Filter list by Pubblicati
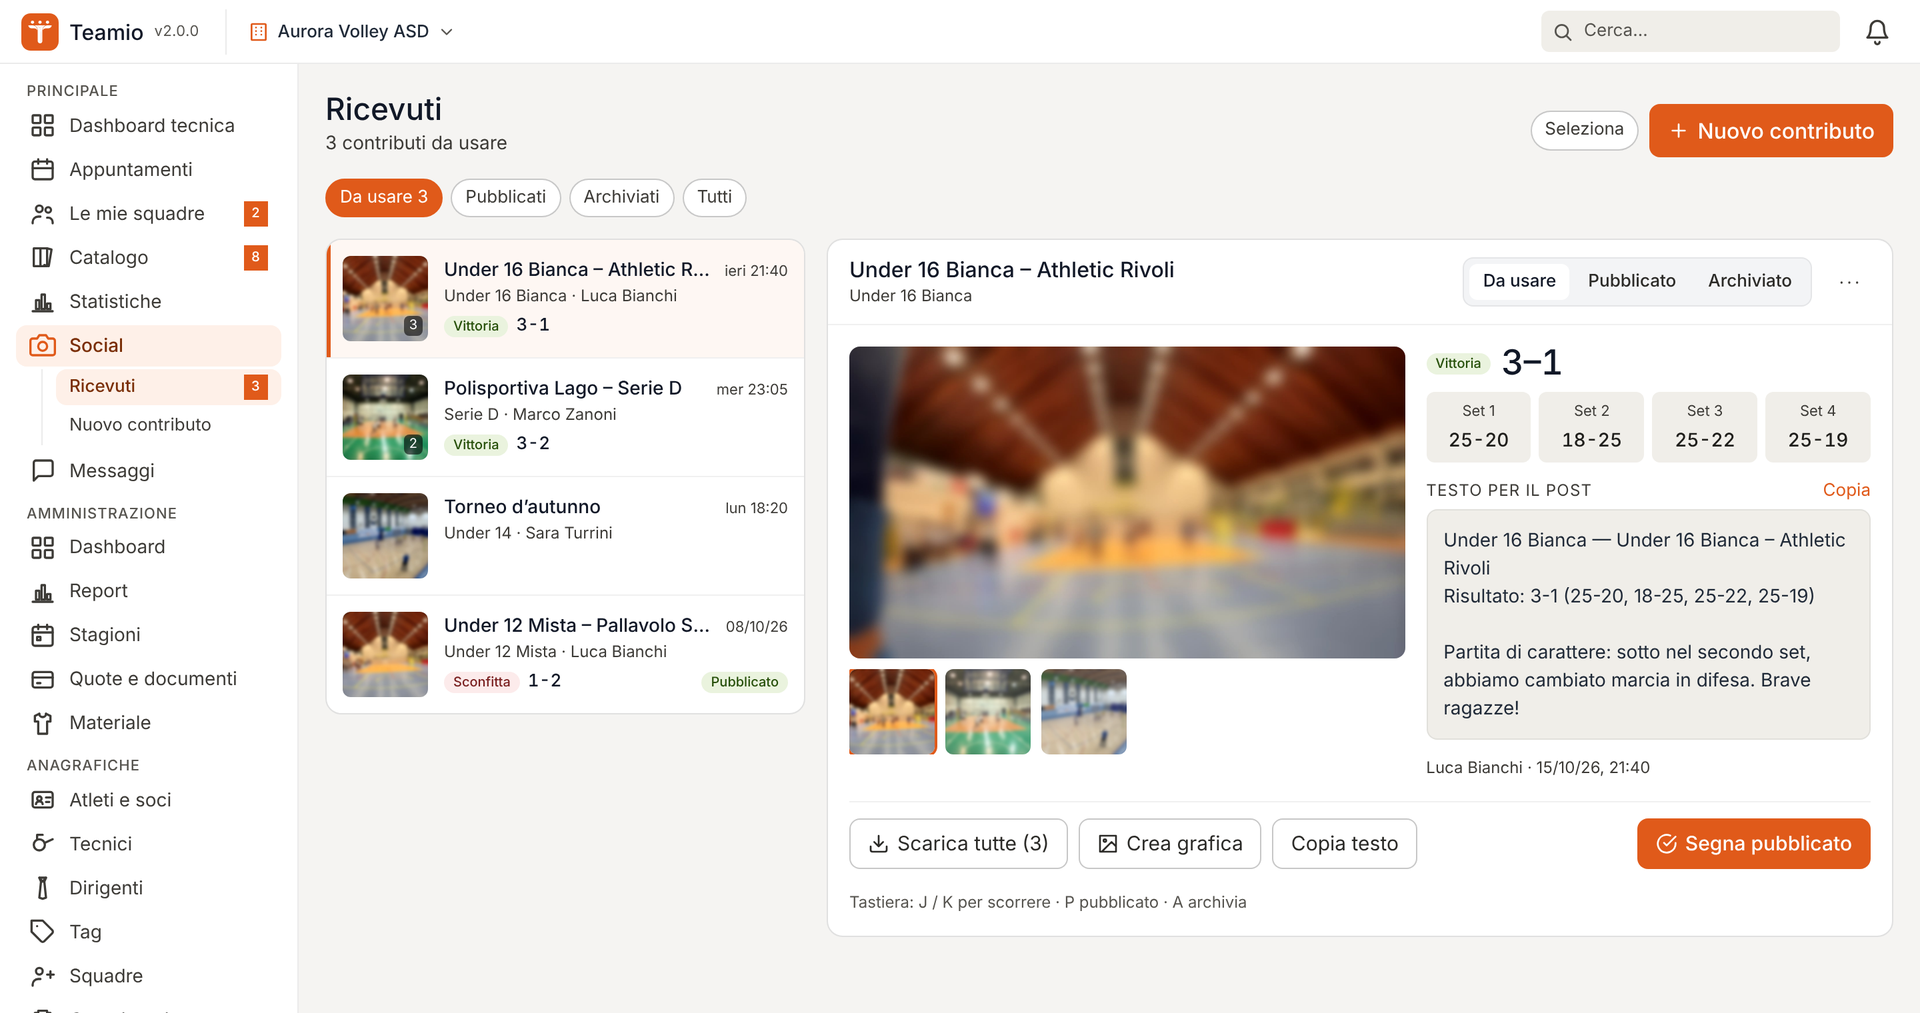1920x1013 pixels. (x=506, y=197)
